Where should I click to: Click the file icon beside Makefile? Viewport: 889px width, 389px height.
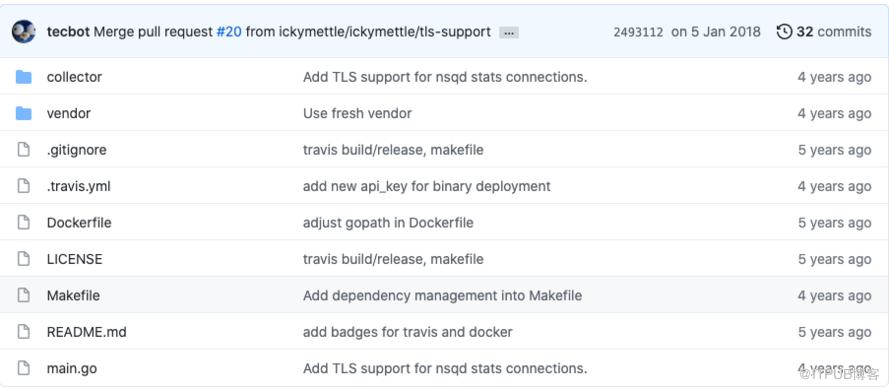click(23, 295)
